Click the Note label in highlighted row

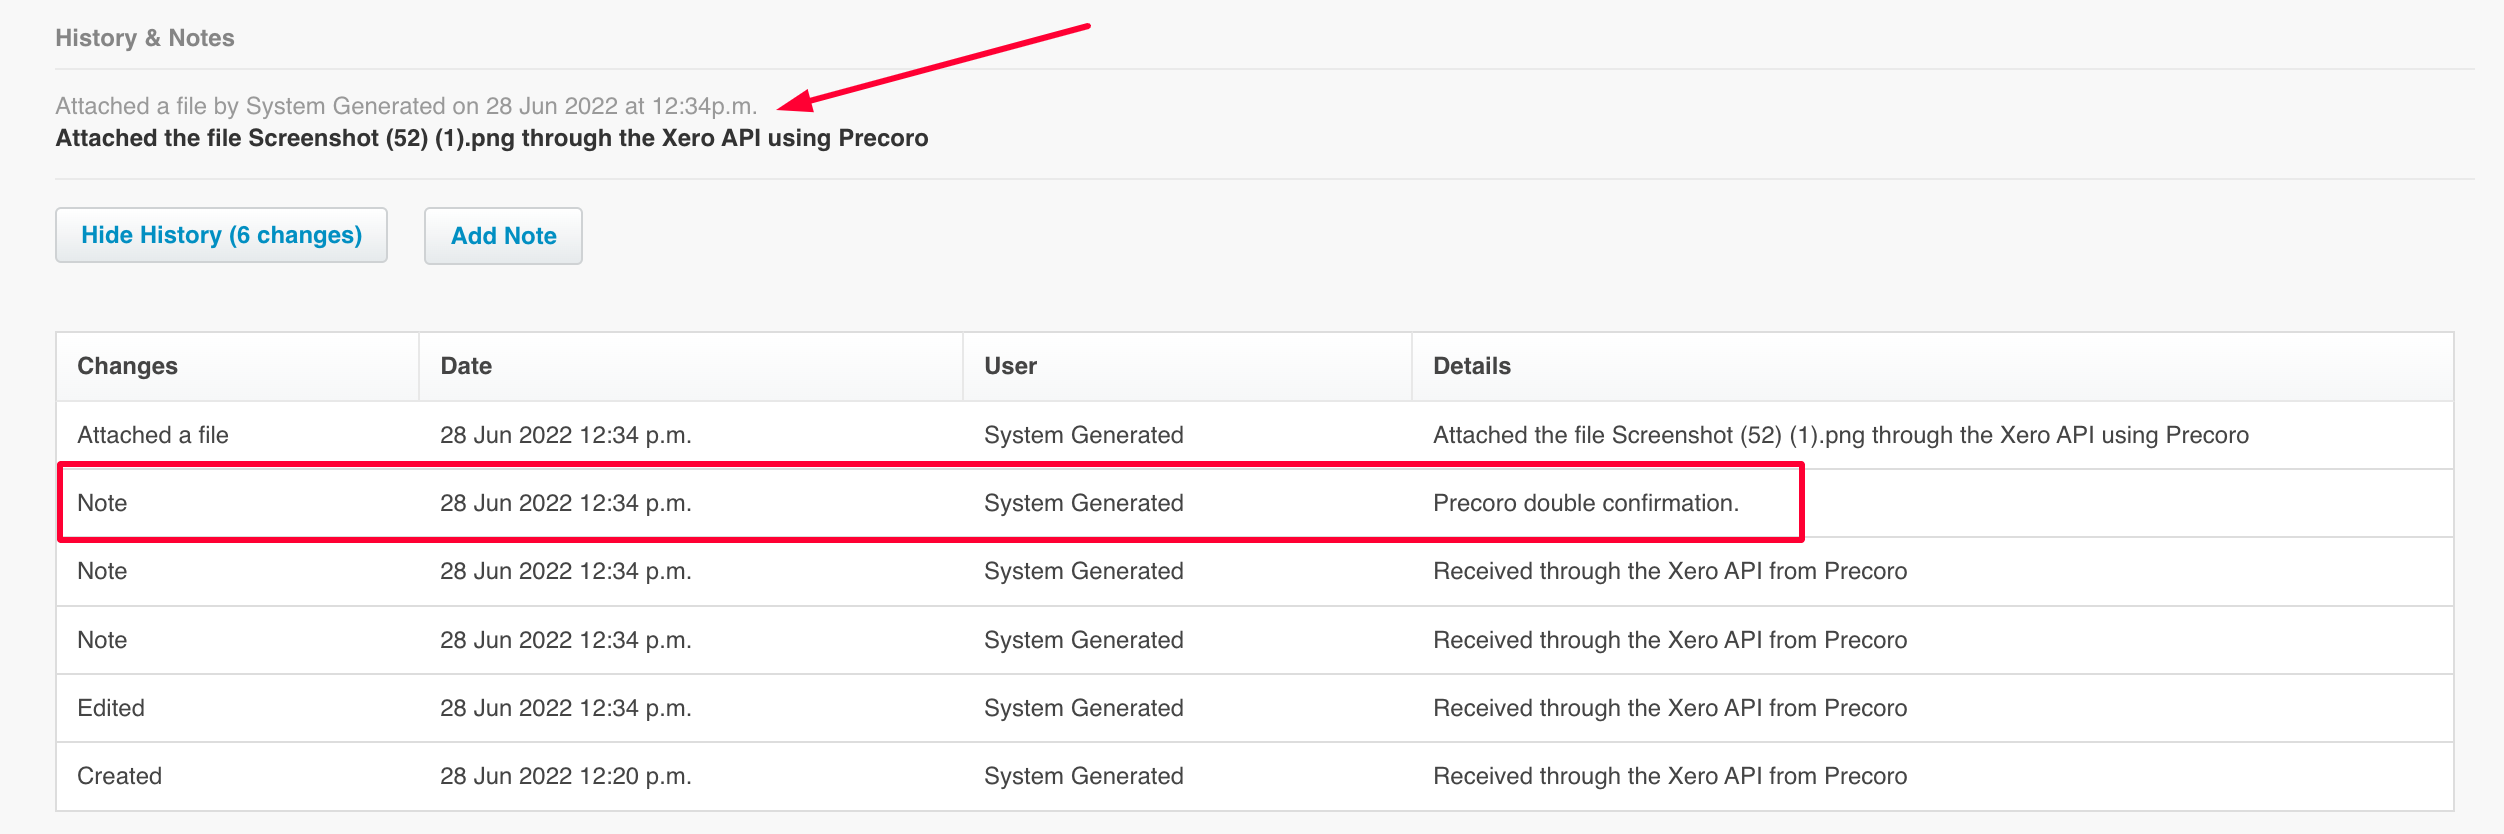click(x=102, y=503)
